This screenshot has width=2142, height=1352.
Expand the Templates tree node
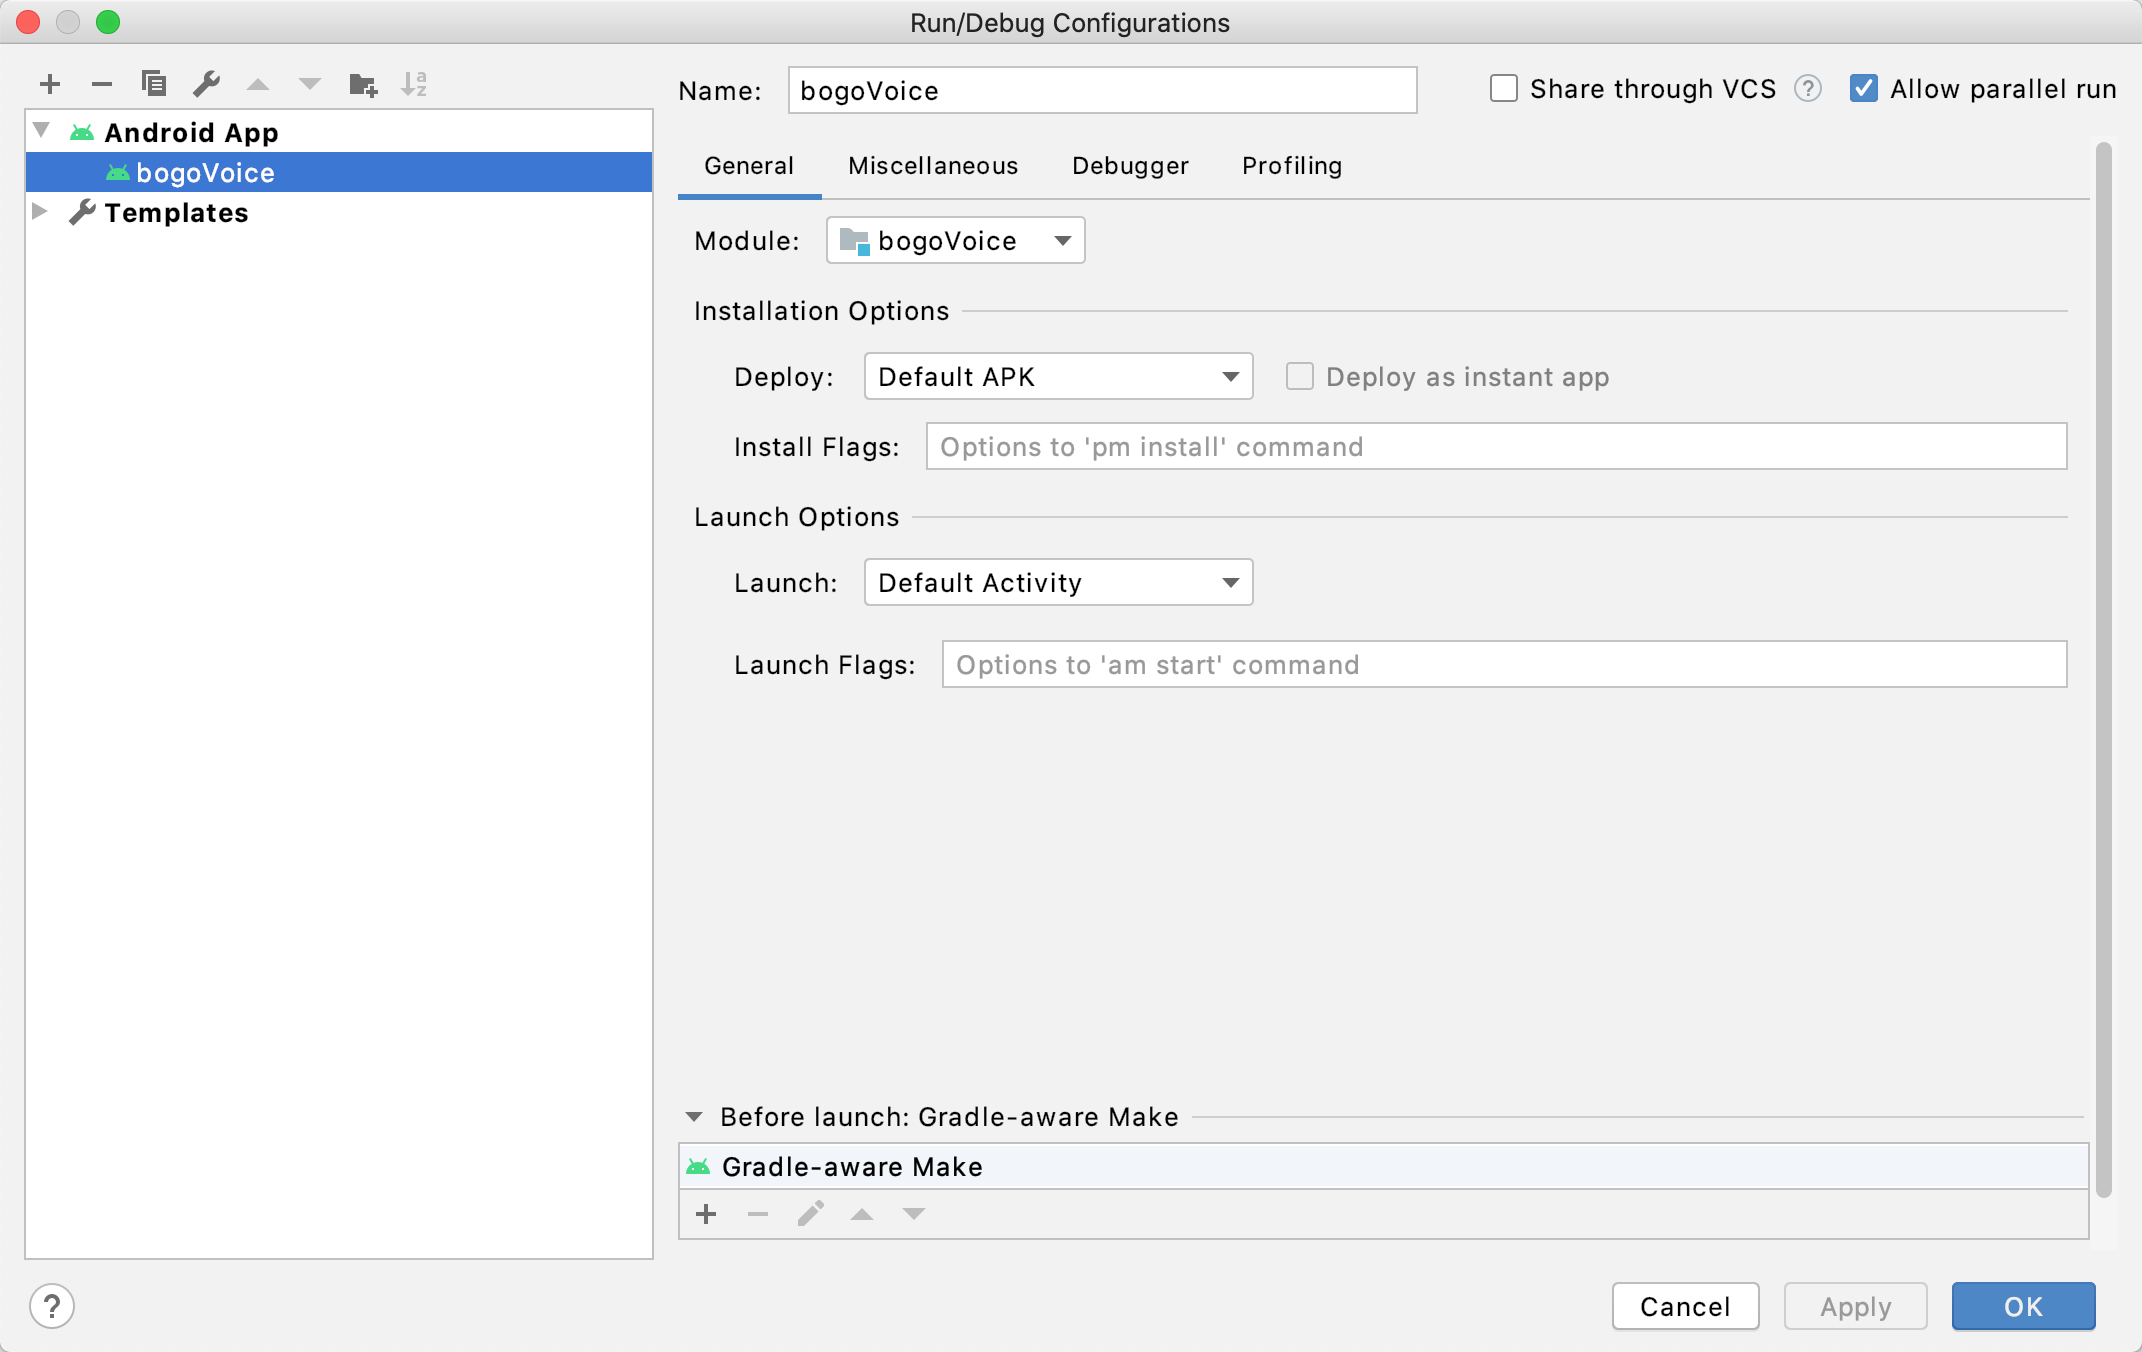coord(40,212)
